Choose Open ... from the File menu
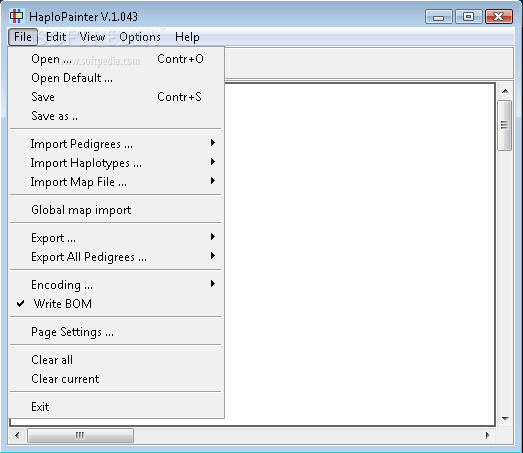523x453 pixels. point(117,59)
